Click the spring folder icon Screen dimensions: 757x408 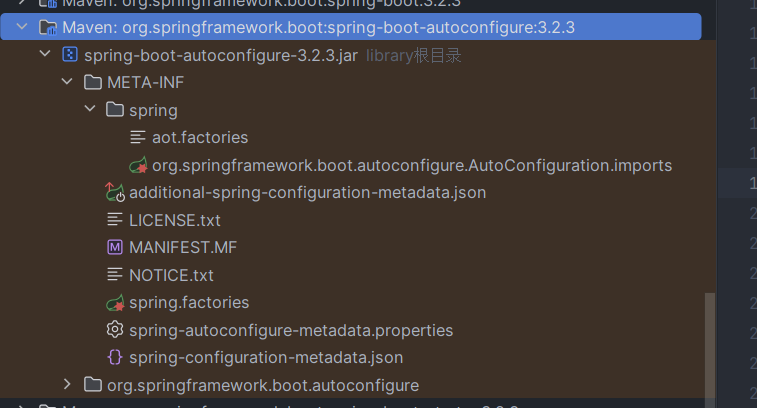[x=115, y=110]
